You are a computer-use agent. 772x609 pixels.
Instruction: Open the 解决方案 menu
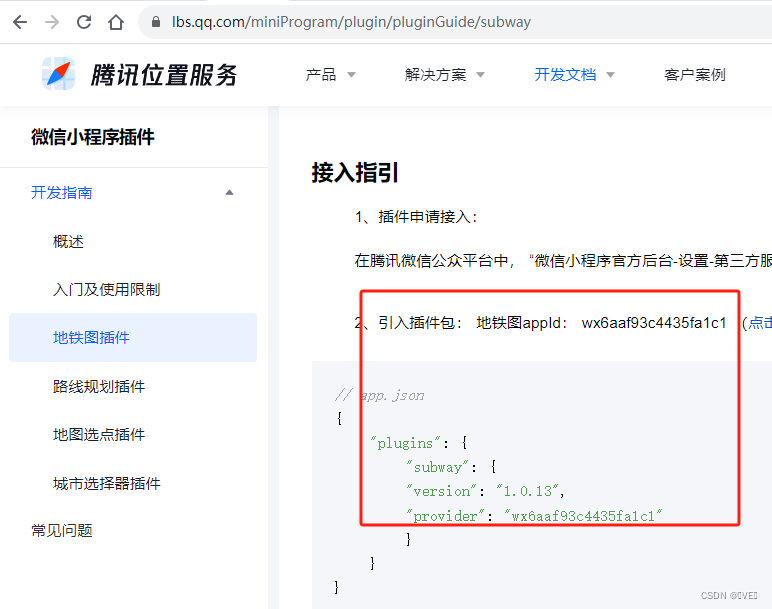[x=435, y=75]
